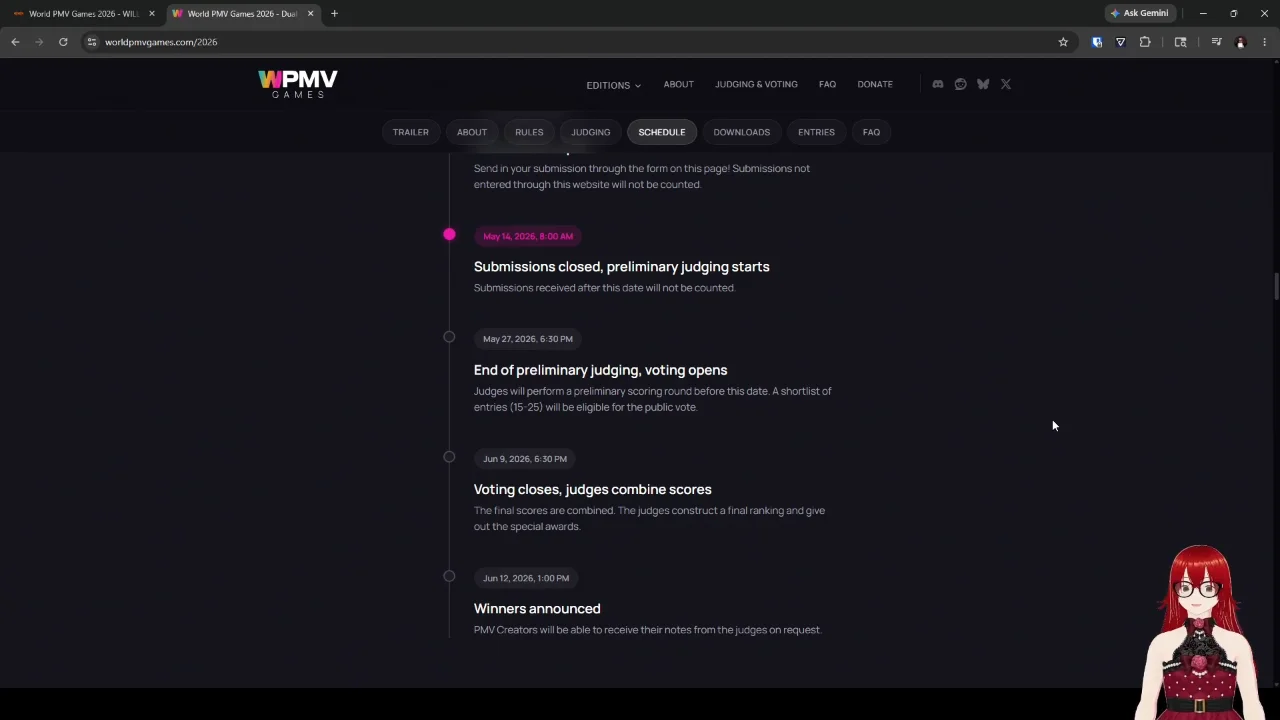Screen dimensions: 1280x720
Task: Select the Downloads section tab
Action: [741, 132]
